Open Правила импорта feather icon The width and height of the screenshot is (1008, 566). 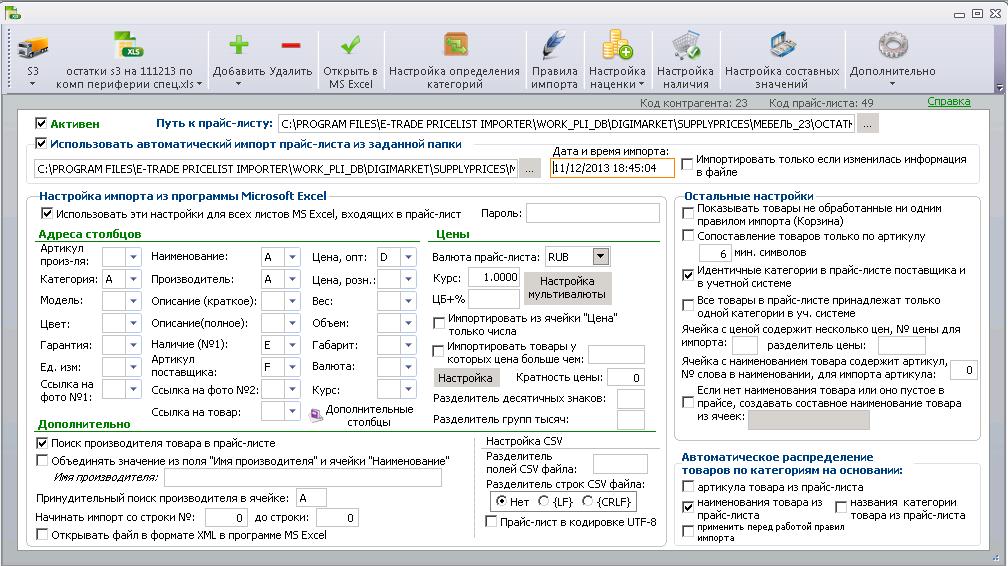pos(554,45)
